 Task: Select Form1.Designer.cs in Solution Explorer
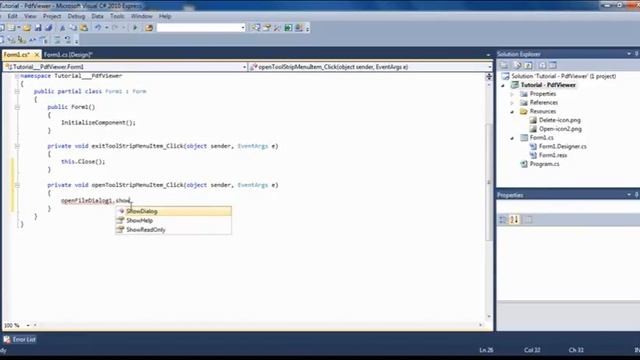coord(562,147)
